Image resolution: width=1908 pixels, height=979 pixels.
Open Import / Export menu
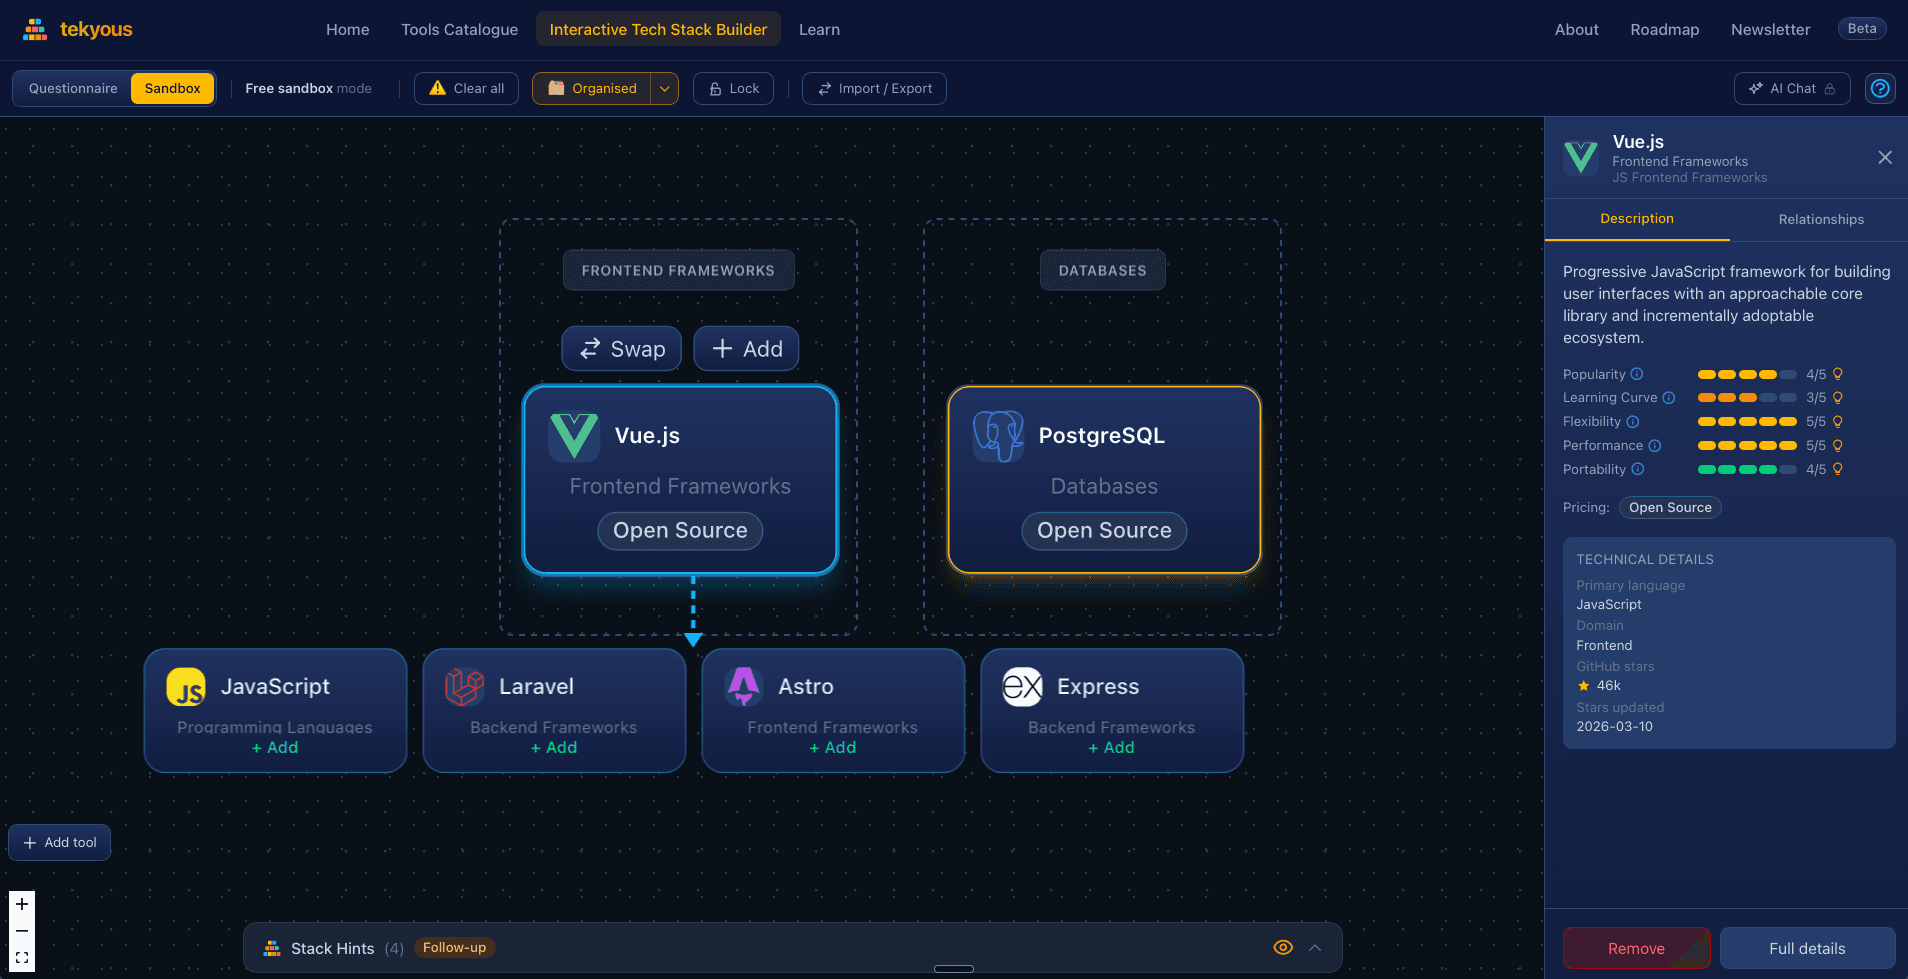click(874, 88)
